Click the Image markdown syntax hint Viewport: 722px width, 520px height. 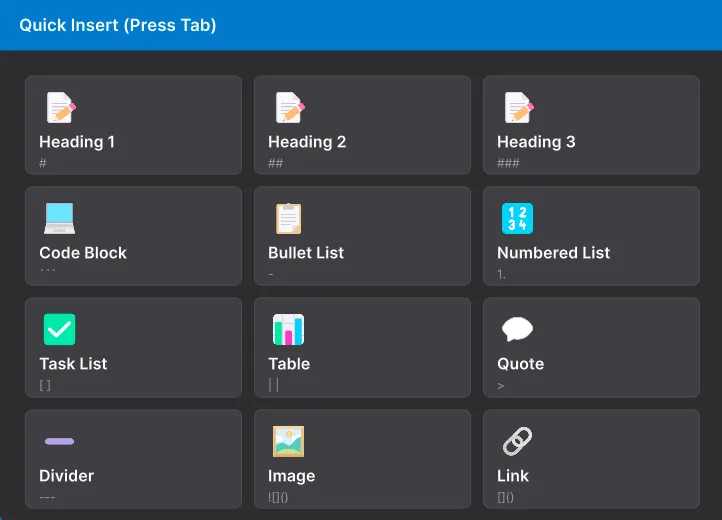coord(278,496)
